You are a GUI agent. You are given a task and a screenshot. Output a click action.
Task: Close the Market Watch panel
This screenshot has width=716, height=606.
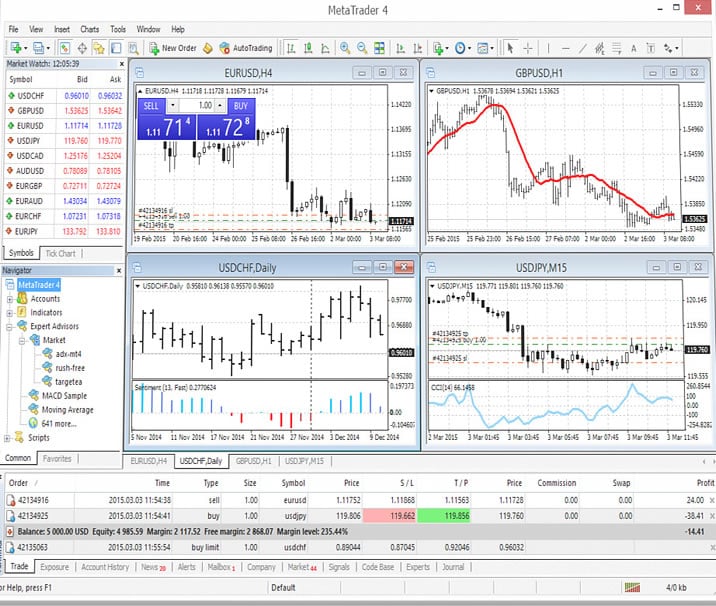(x=121, y=64)
